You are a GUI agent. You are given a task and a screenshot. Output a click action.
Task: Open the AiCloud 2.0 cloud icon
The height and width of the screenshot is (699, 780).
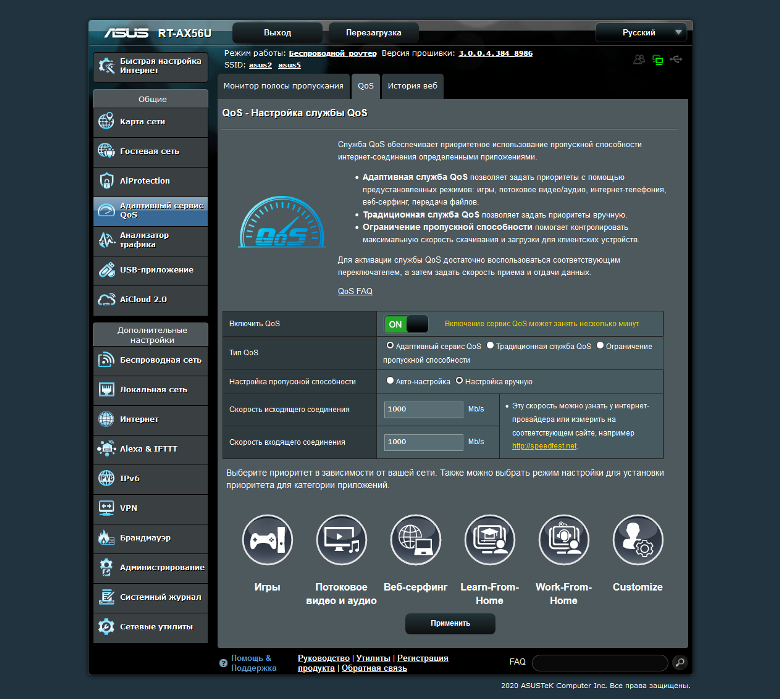click(106, 299)
